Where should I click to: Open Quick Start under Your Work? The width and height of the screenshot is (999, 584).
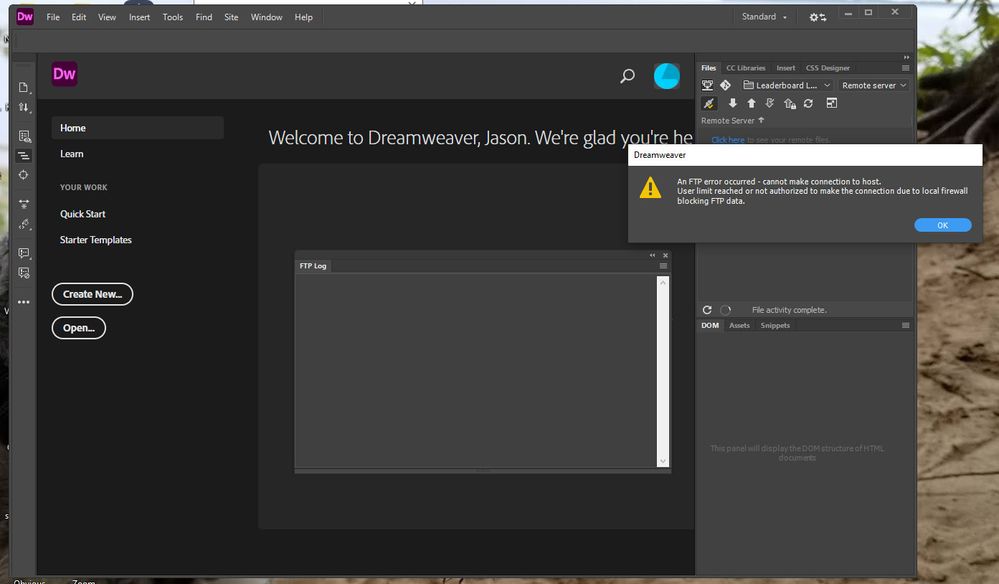click(x=83, y=214)
